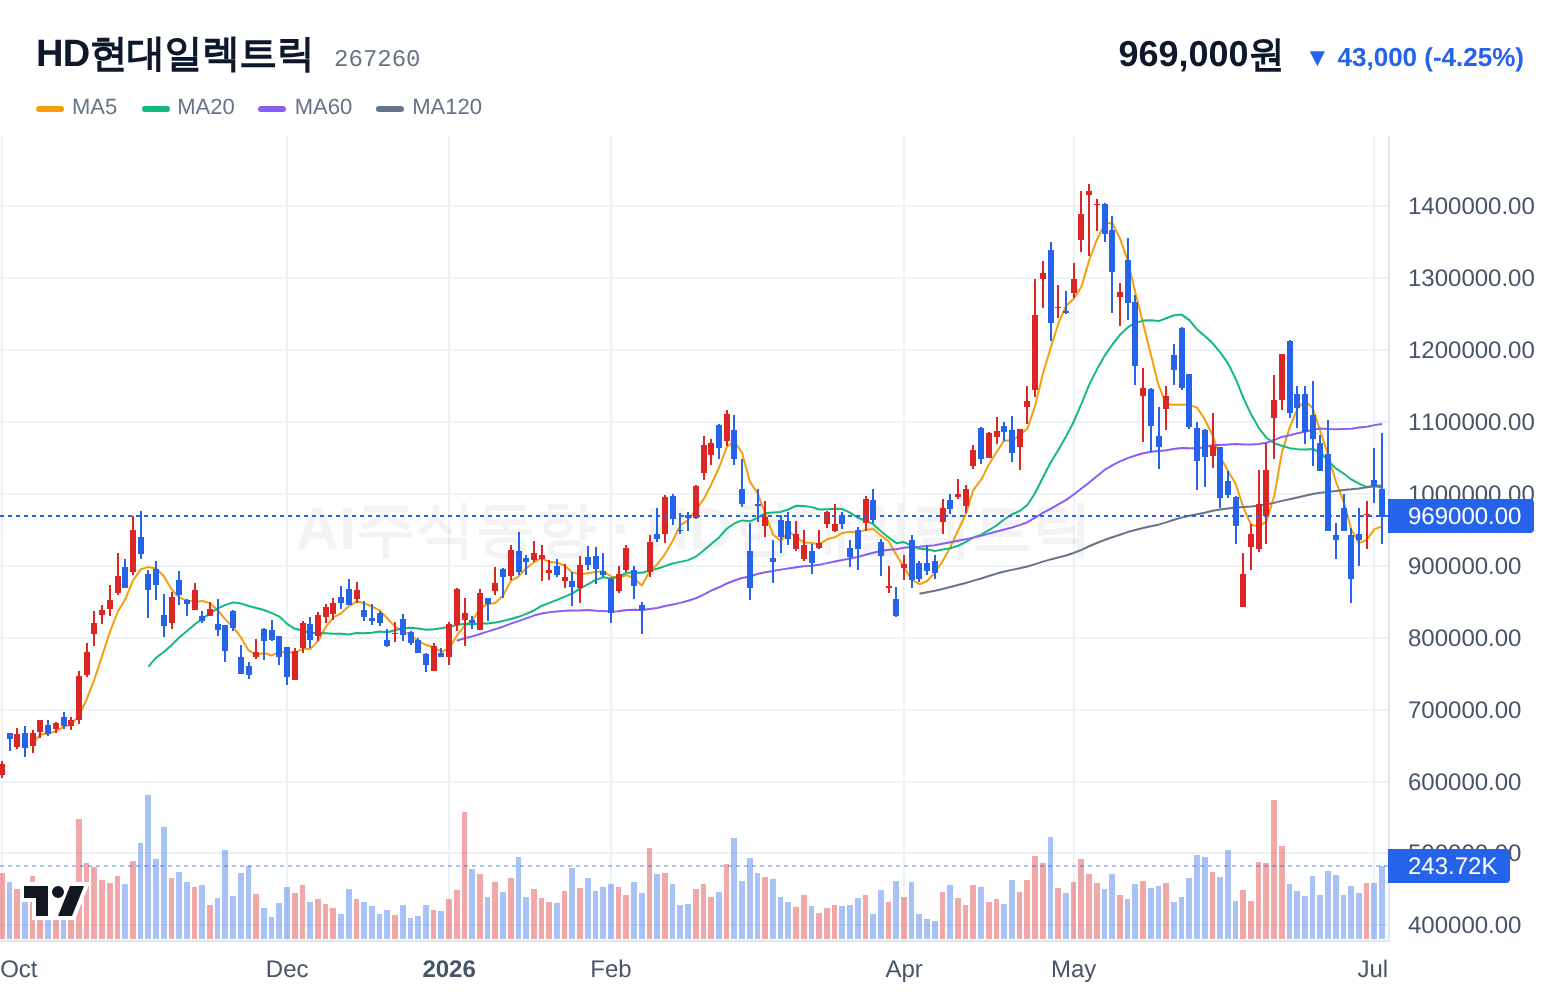This screenshot has height=996, width=1560.
Task: Click the 969,000원 current price text
Action: [x=1200, y=54]
